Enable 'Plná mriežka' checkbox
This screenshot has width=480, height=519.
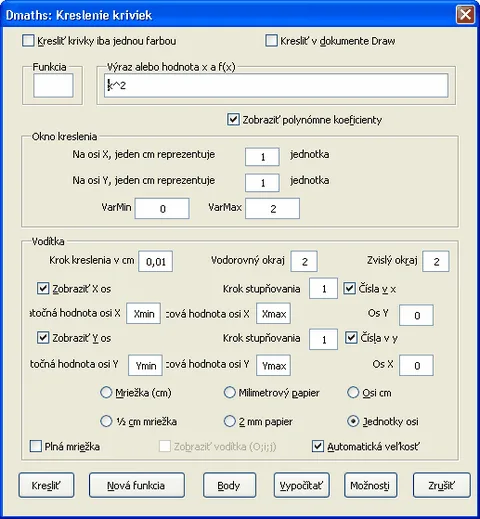coord(36,446)
